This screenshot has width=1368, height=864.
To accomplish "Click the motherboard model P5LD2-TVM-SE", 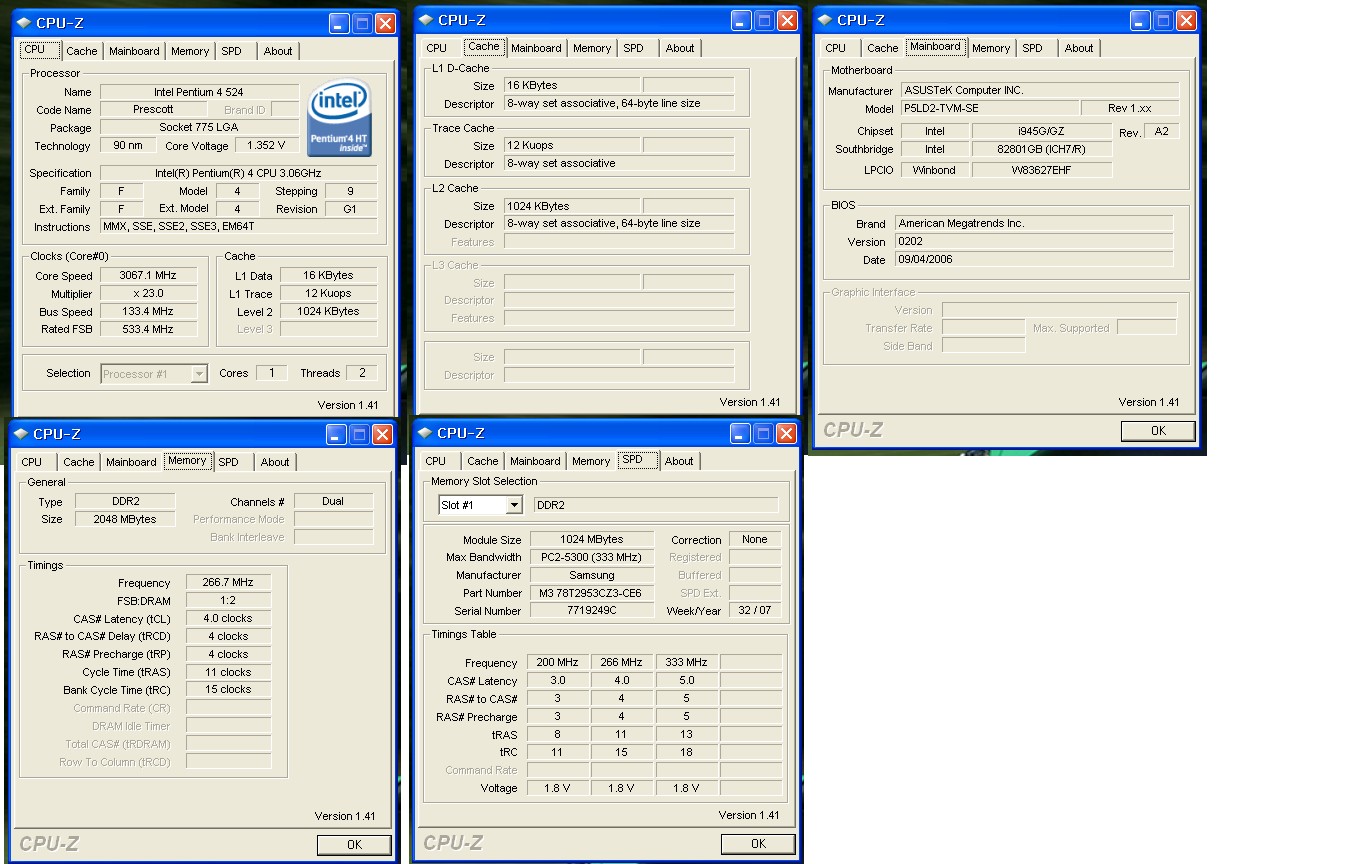I will (990, 108).
